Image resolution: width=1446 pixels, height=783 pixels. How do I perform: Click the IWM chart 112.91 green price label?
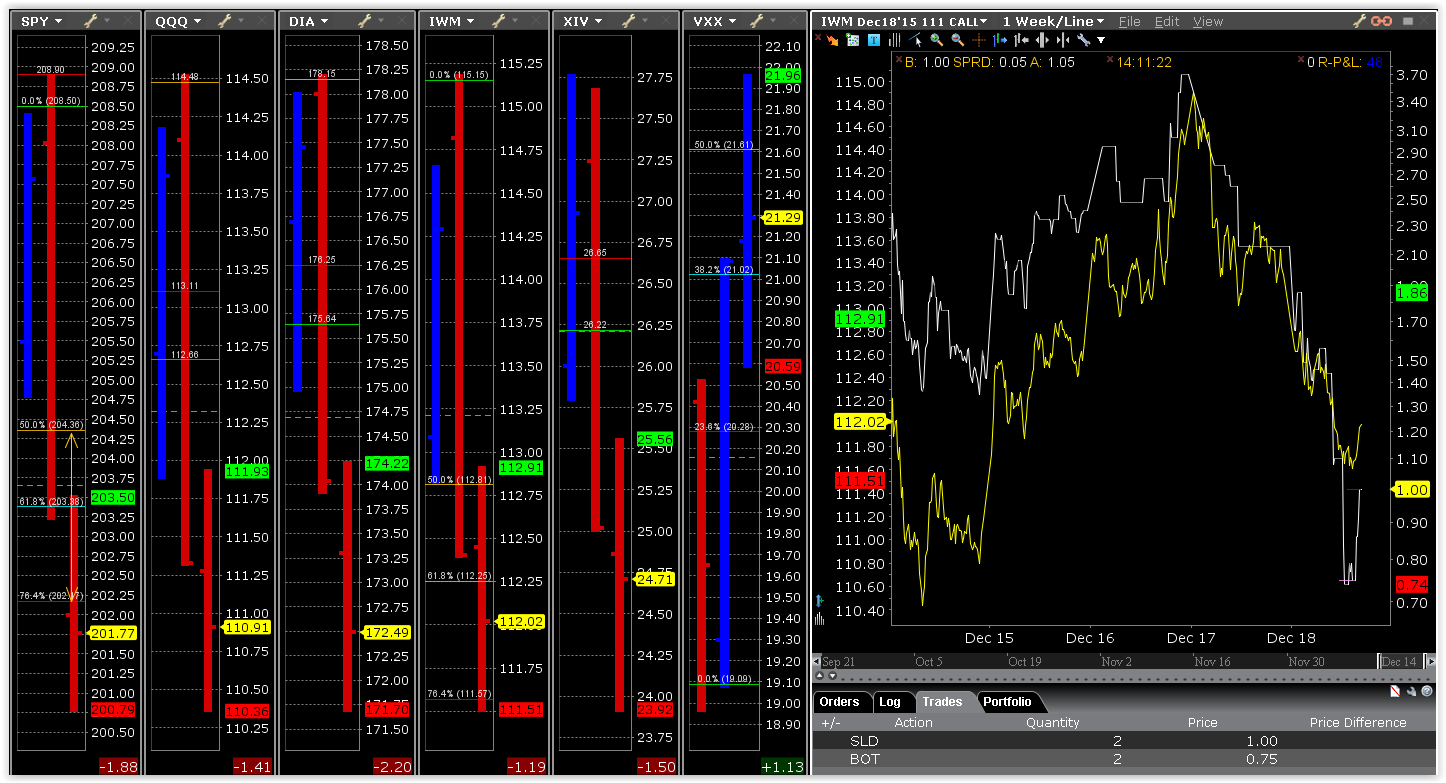(x=860, y=319)
